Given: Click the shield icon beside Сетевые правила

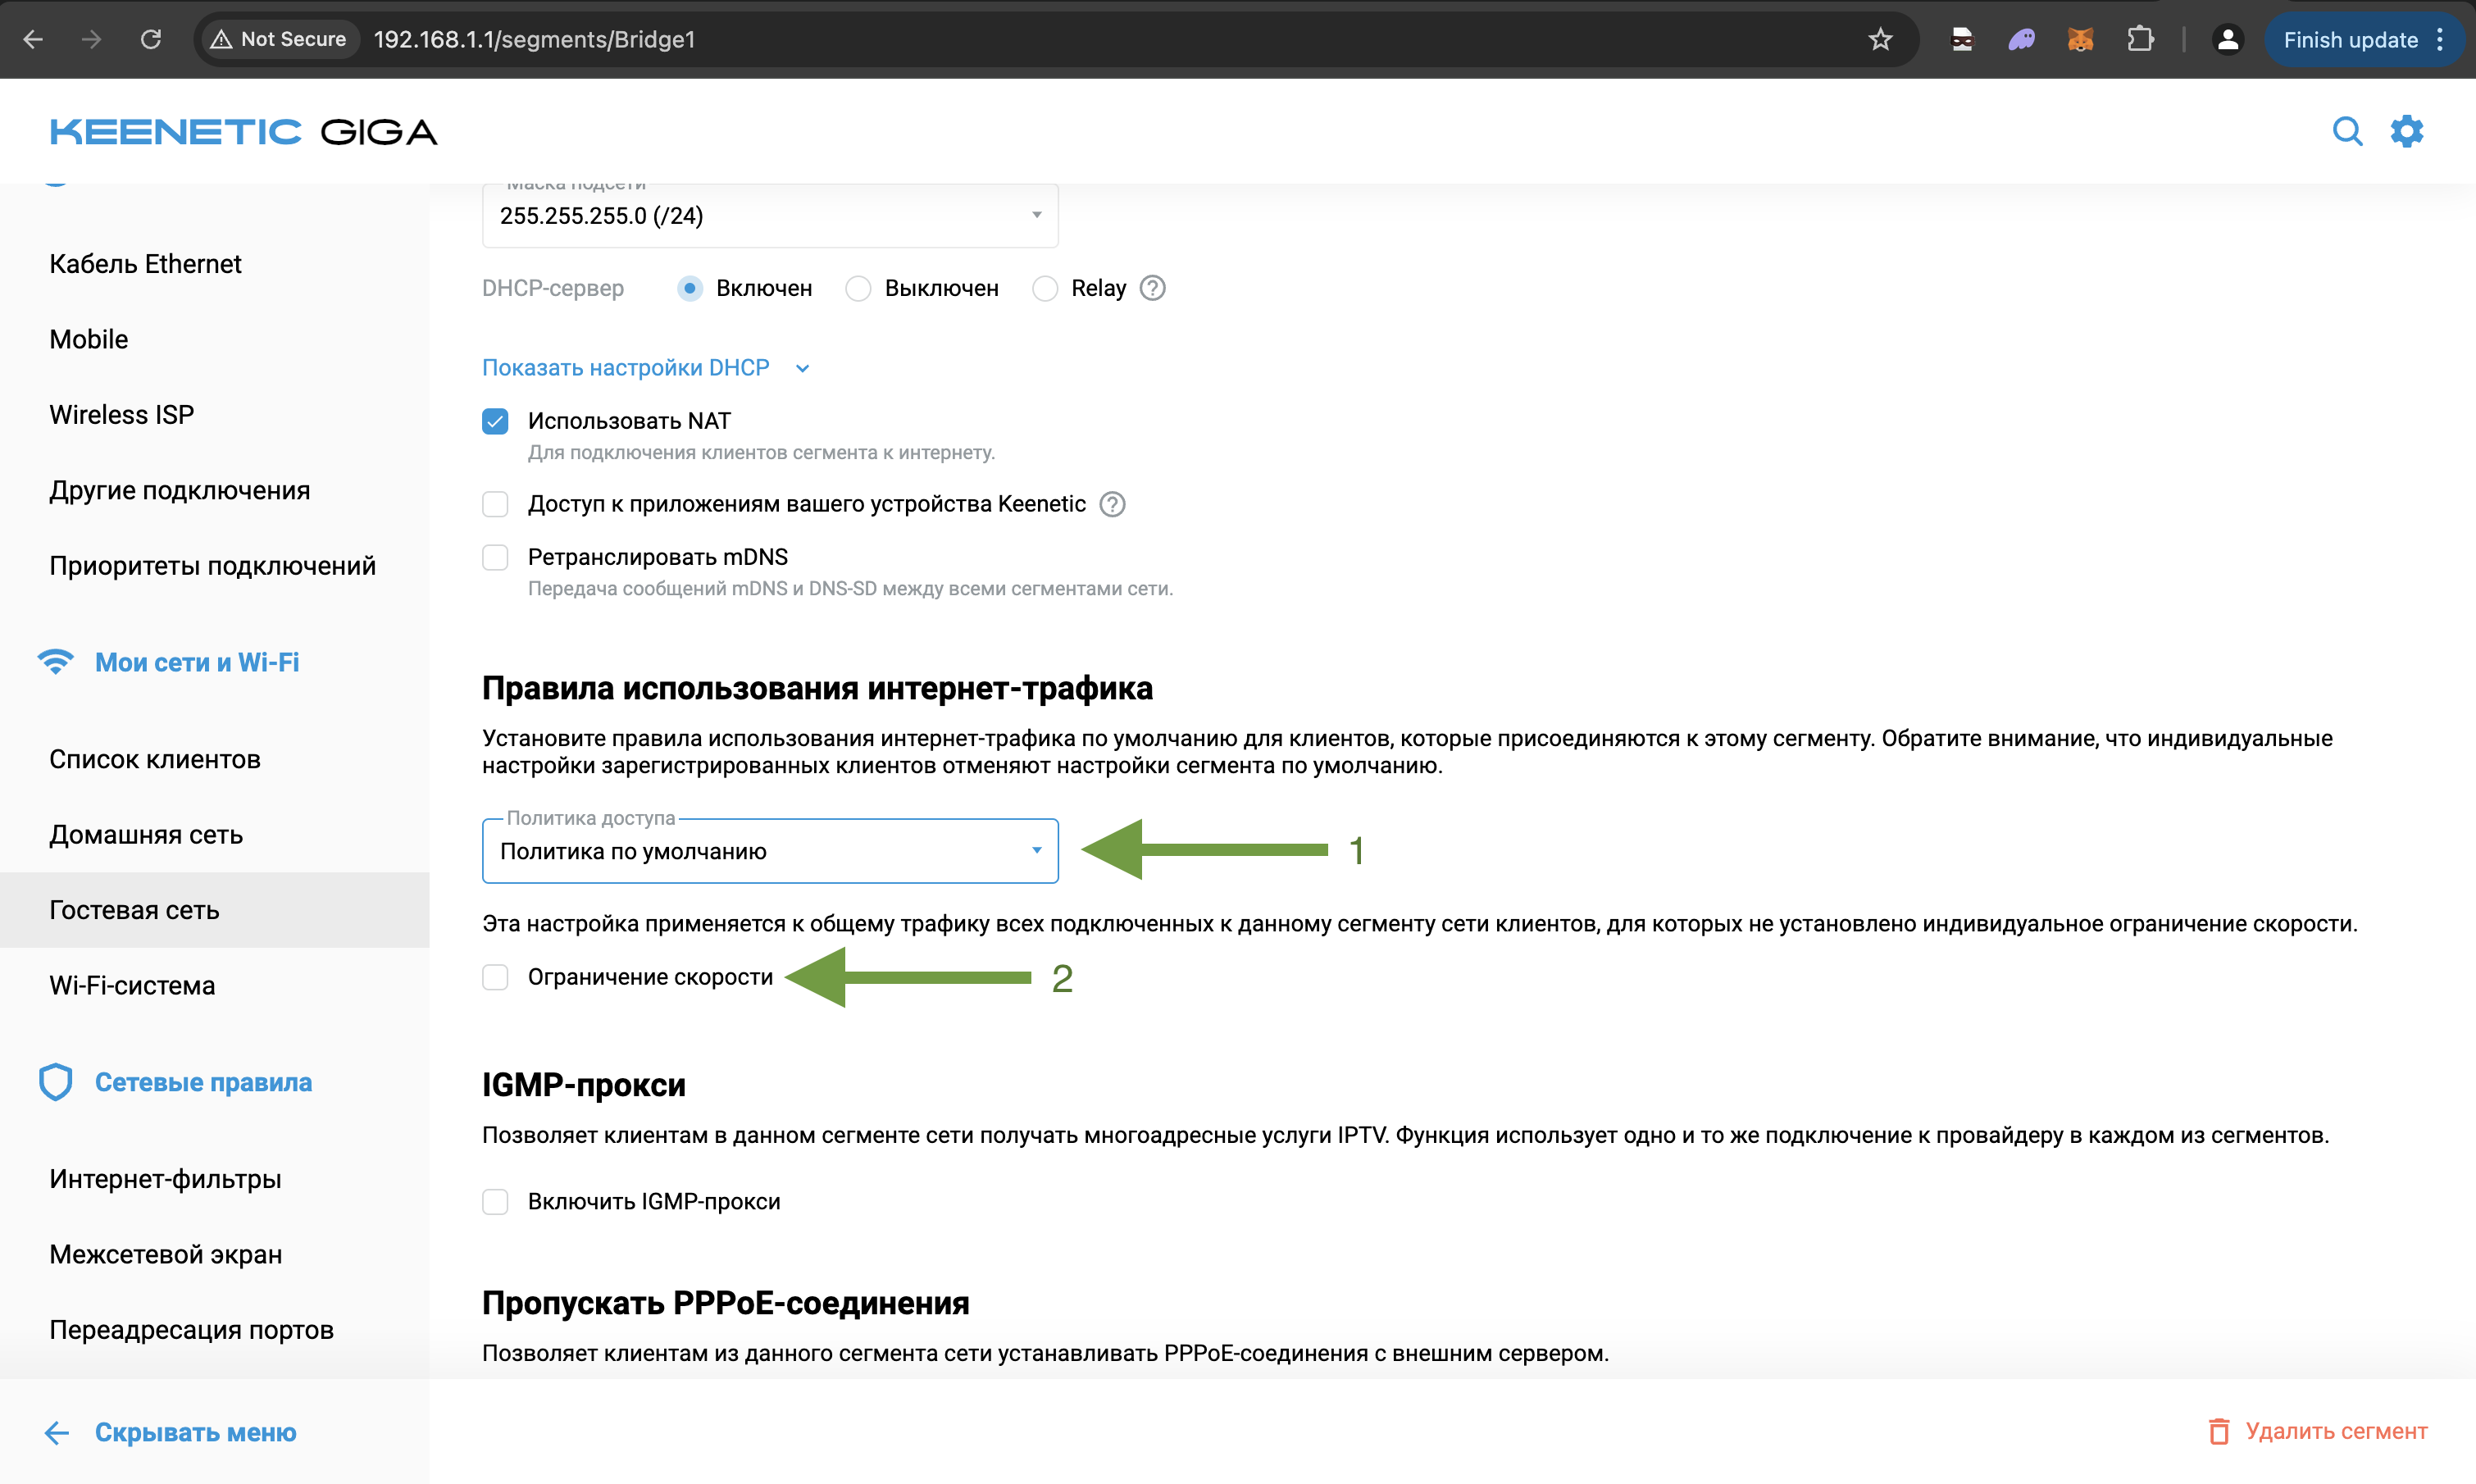Looking at the screenshot, I should (x=55, y=1081).
